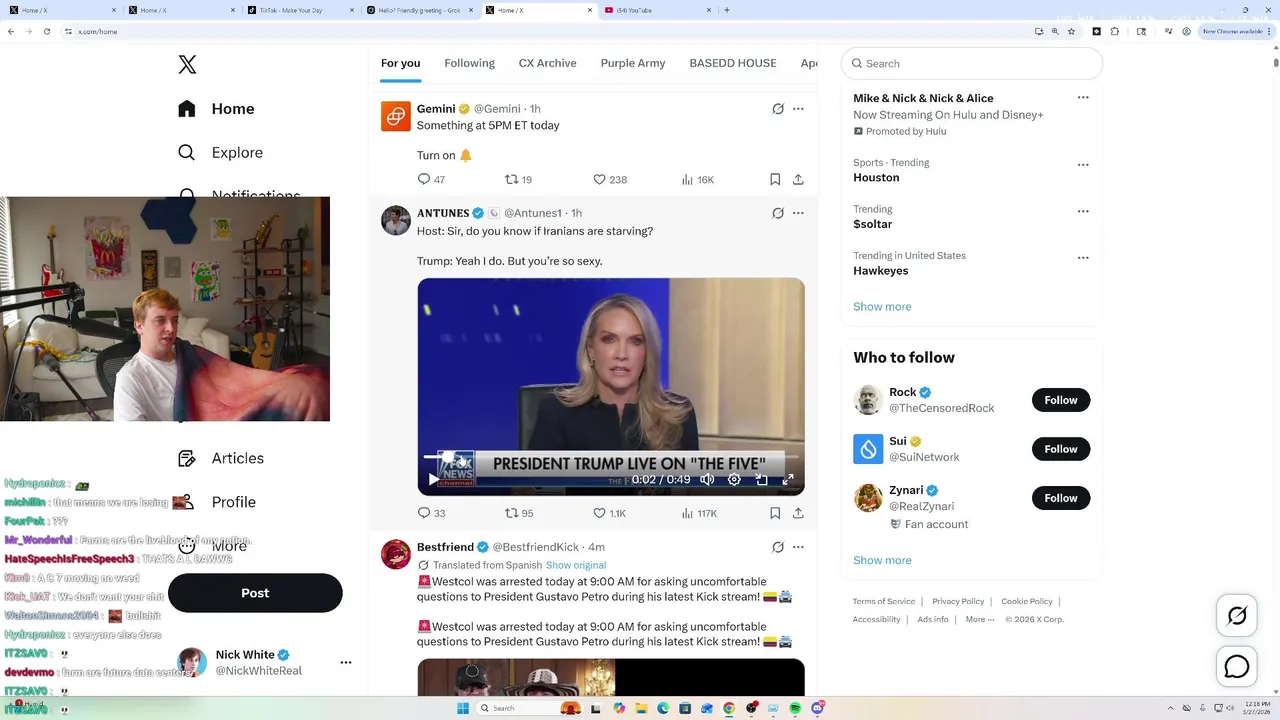Open Grok actions on Antunes post
Image resolution: width=1280 pixels, height=720 pixels.
click(778, 213)
